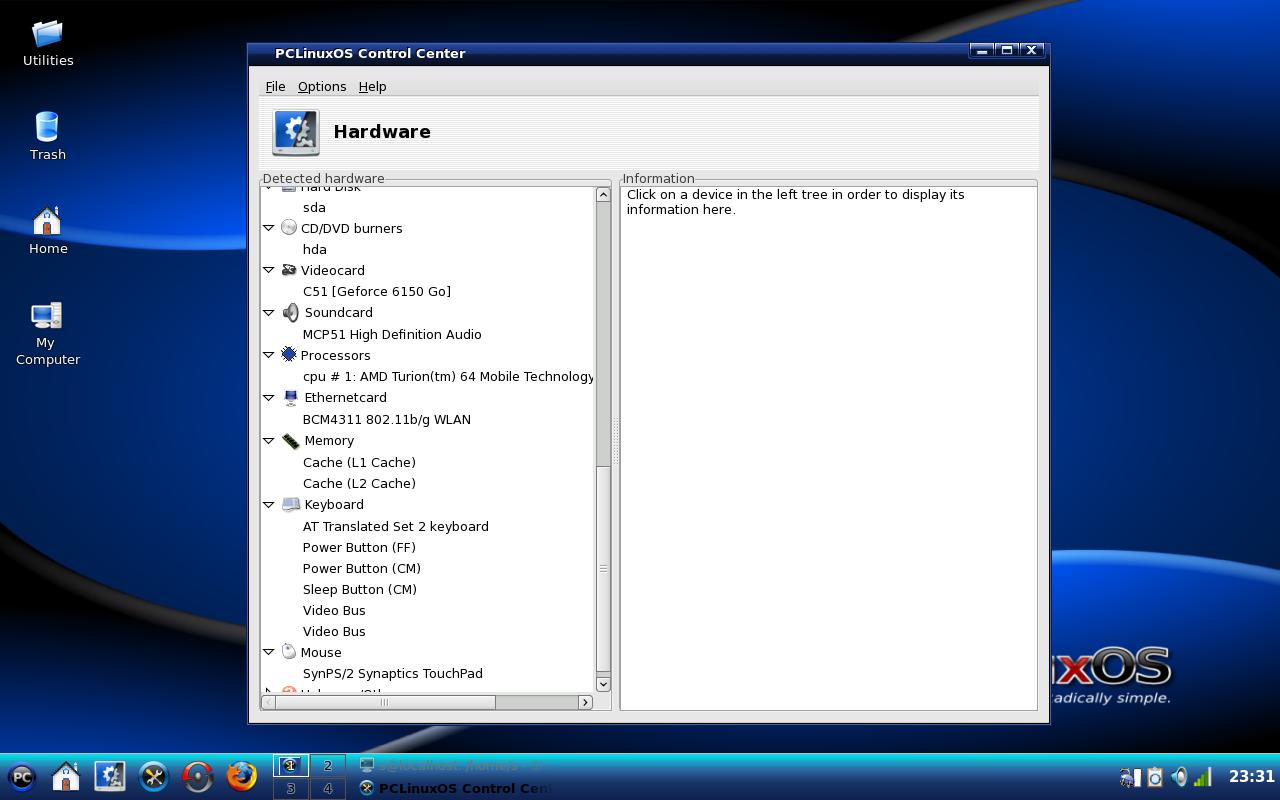
Task: Click the 23:31 clock in the taskbar
Action: 1251,777
